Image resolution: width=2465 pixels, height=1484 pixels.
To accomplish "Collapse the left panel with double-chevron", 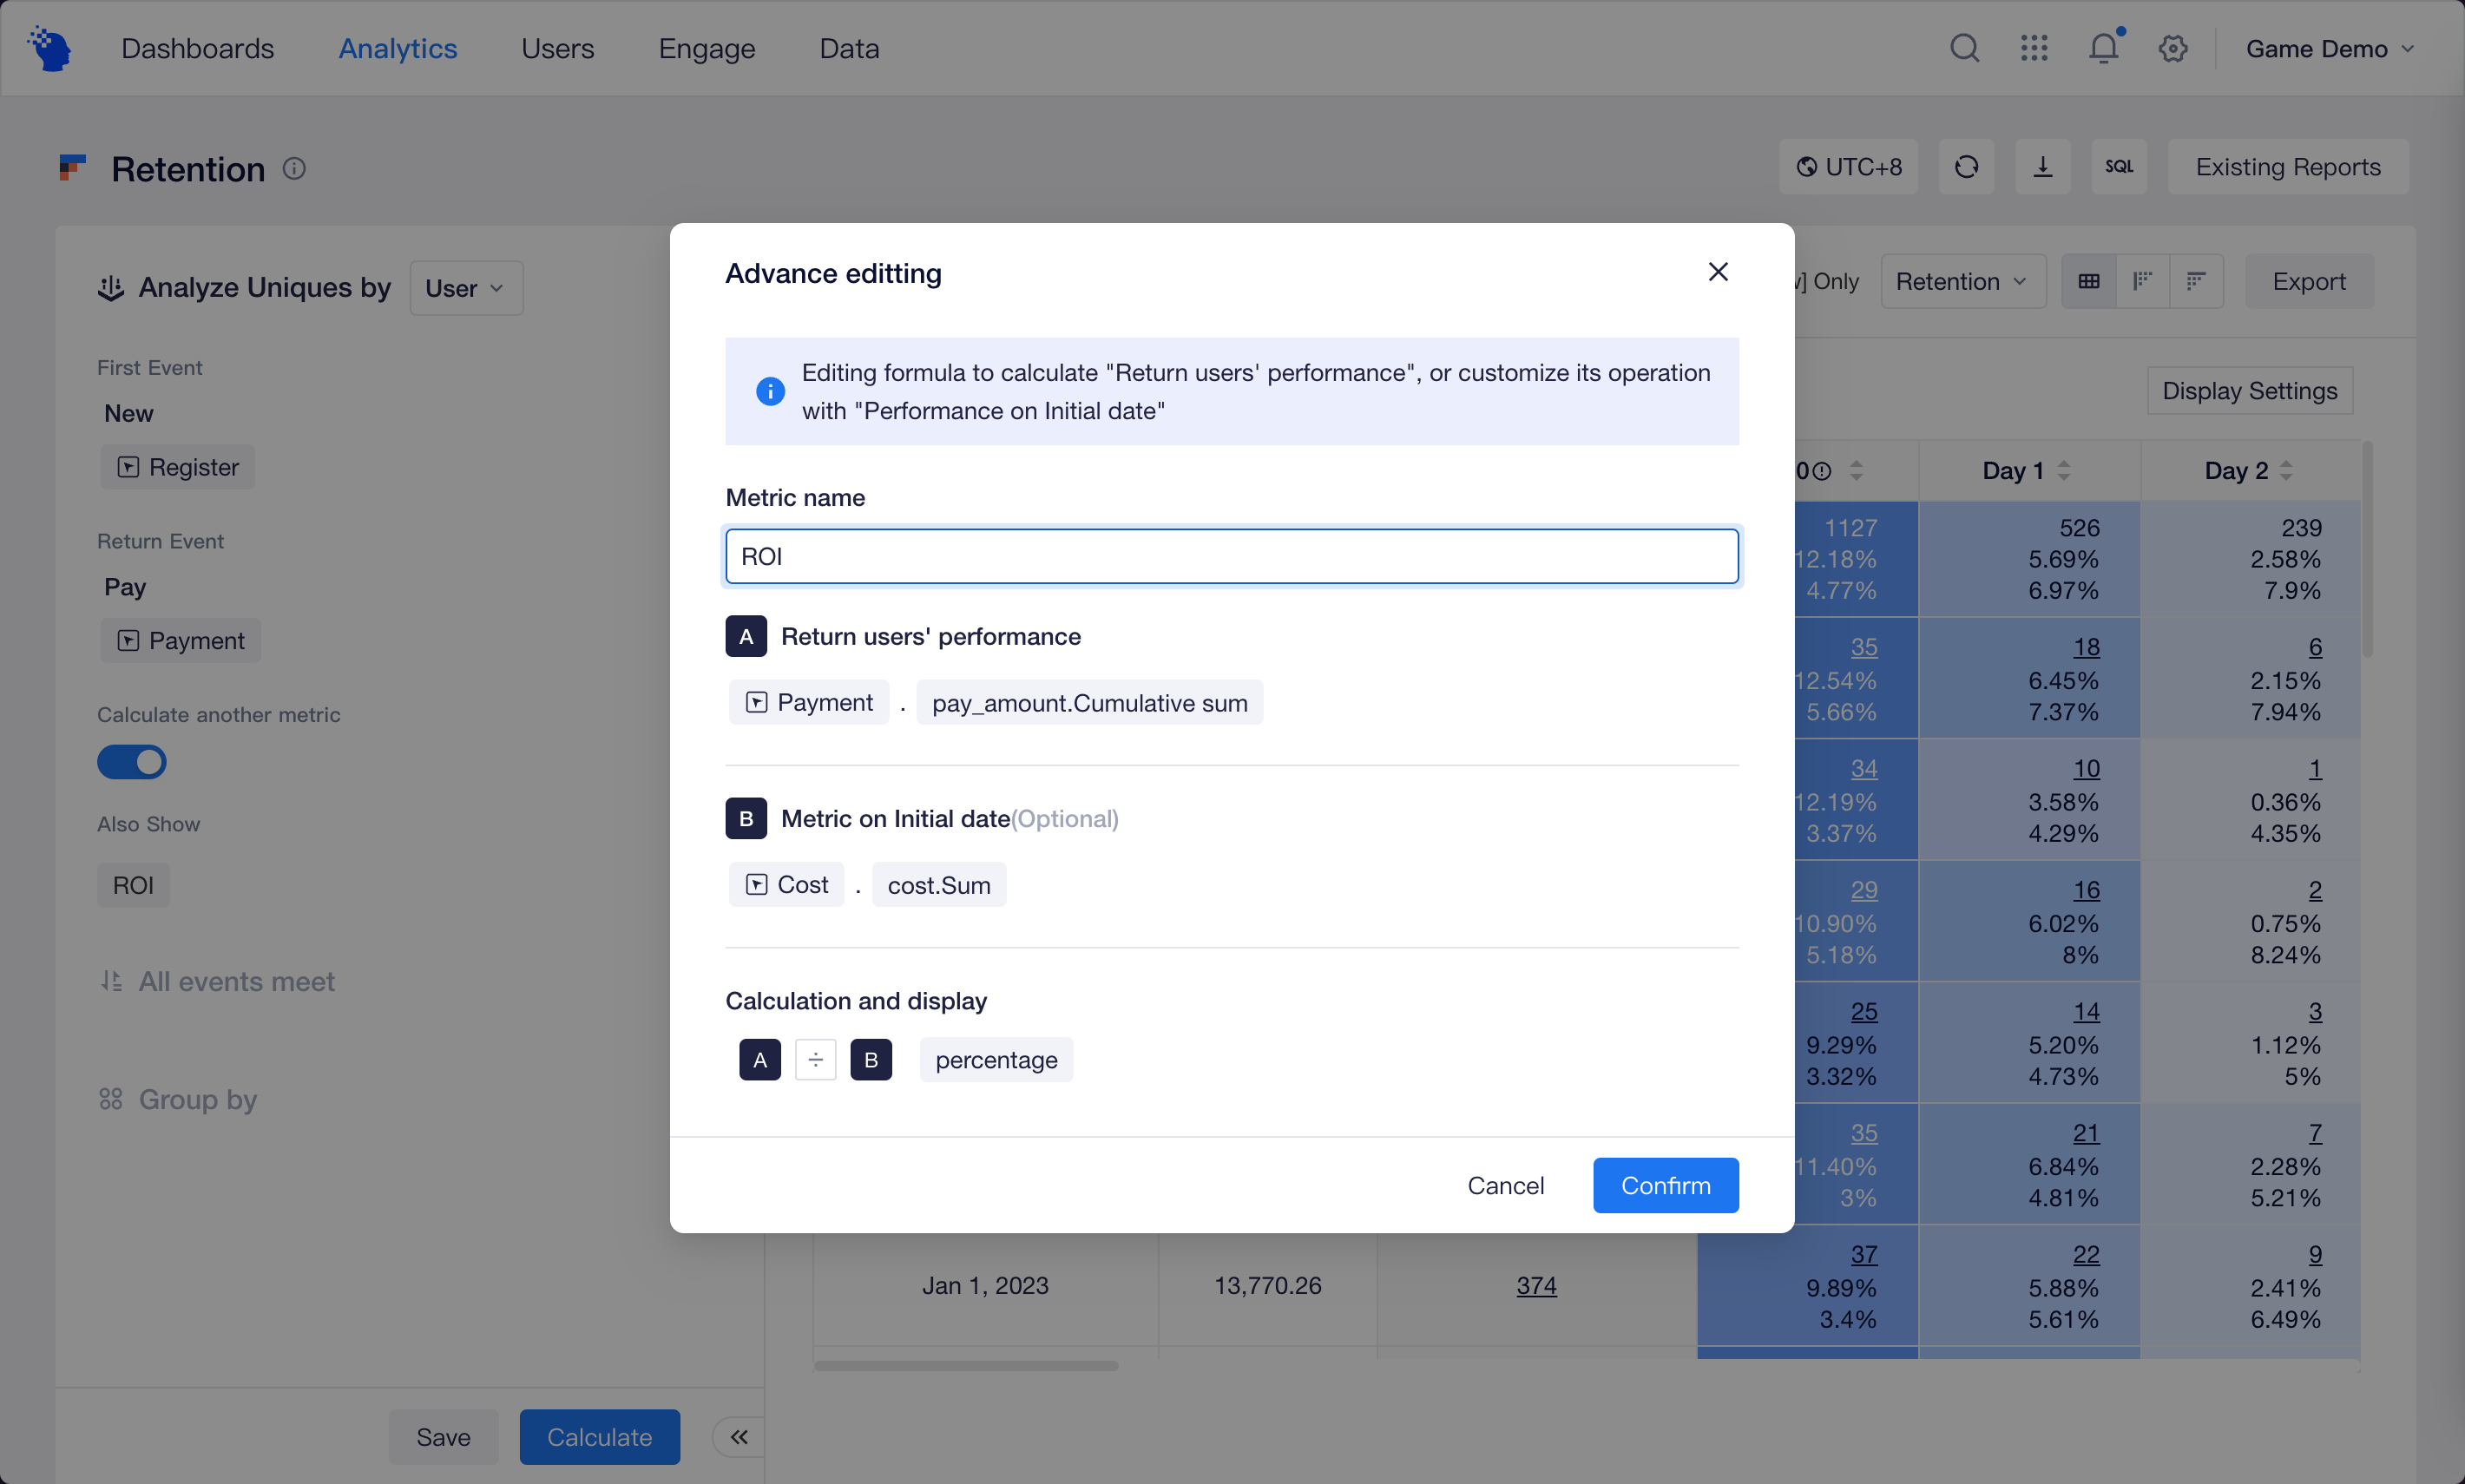I will tap(739, 1437).
